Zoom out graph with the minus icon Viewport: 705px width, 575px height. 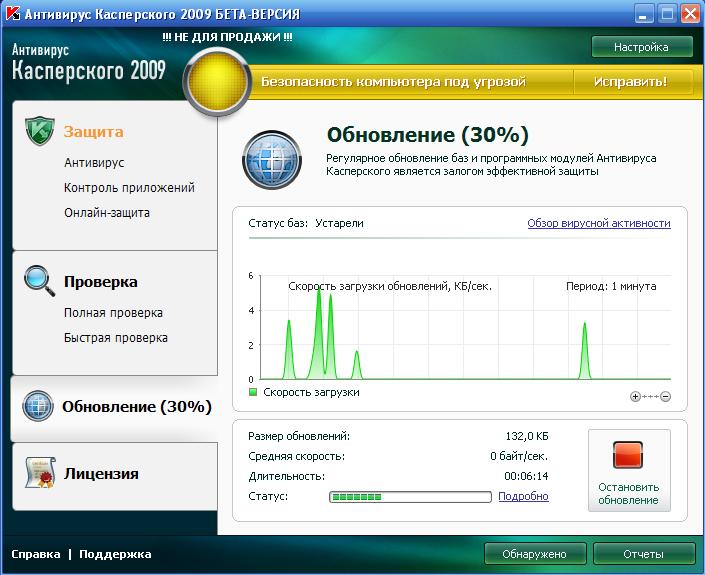pos(666,397)
